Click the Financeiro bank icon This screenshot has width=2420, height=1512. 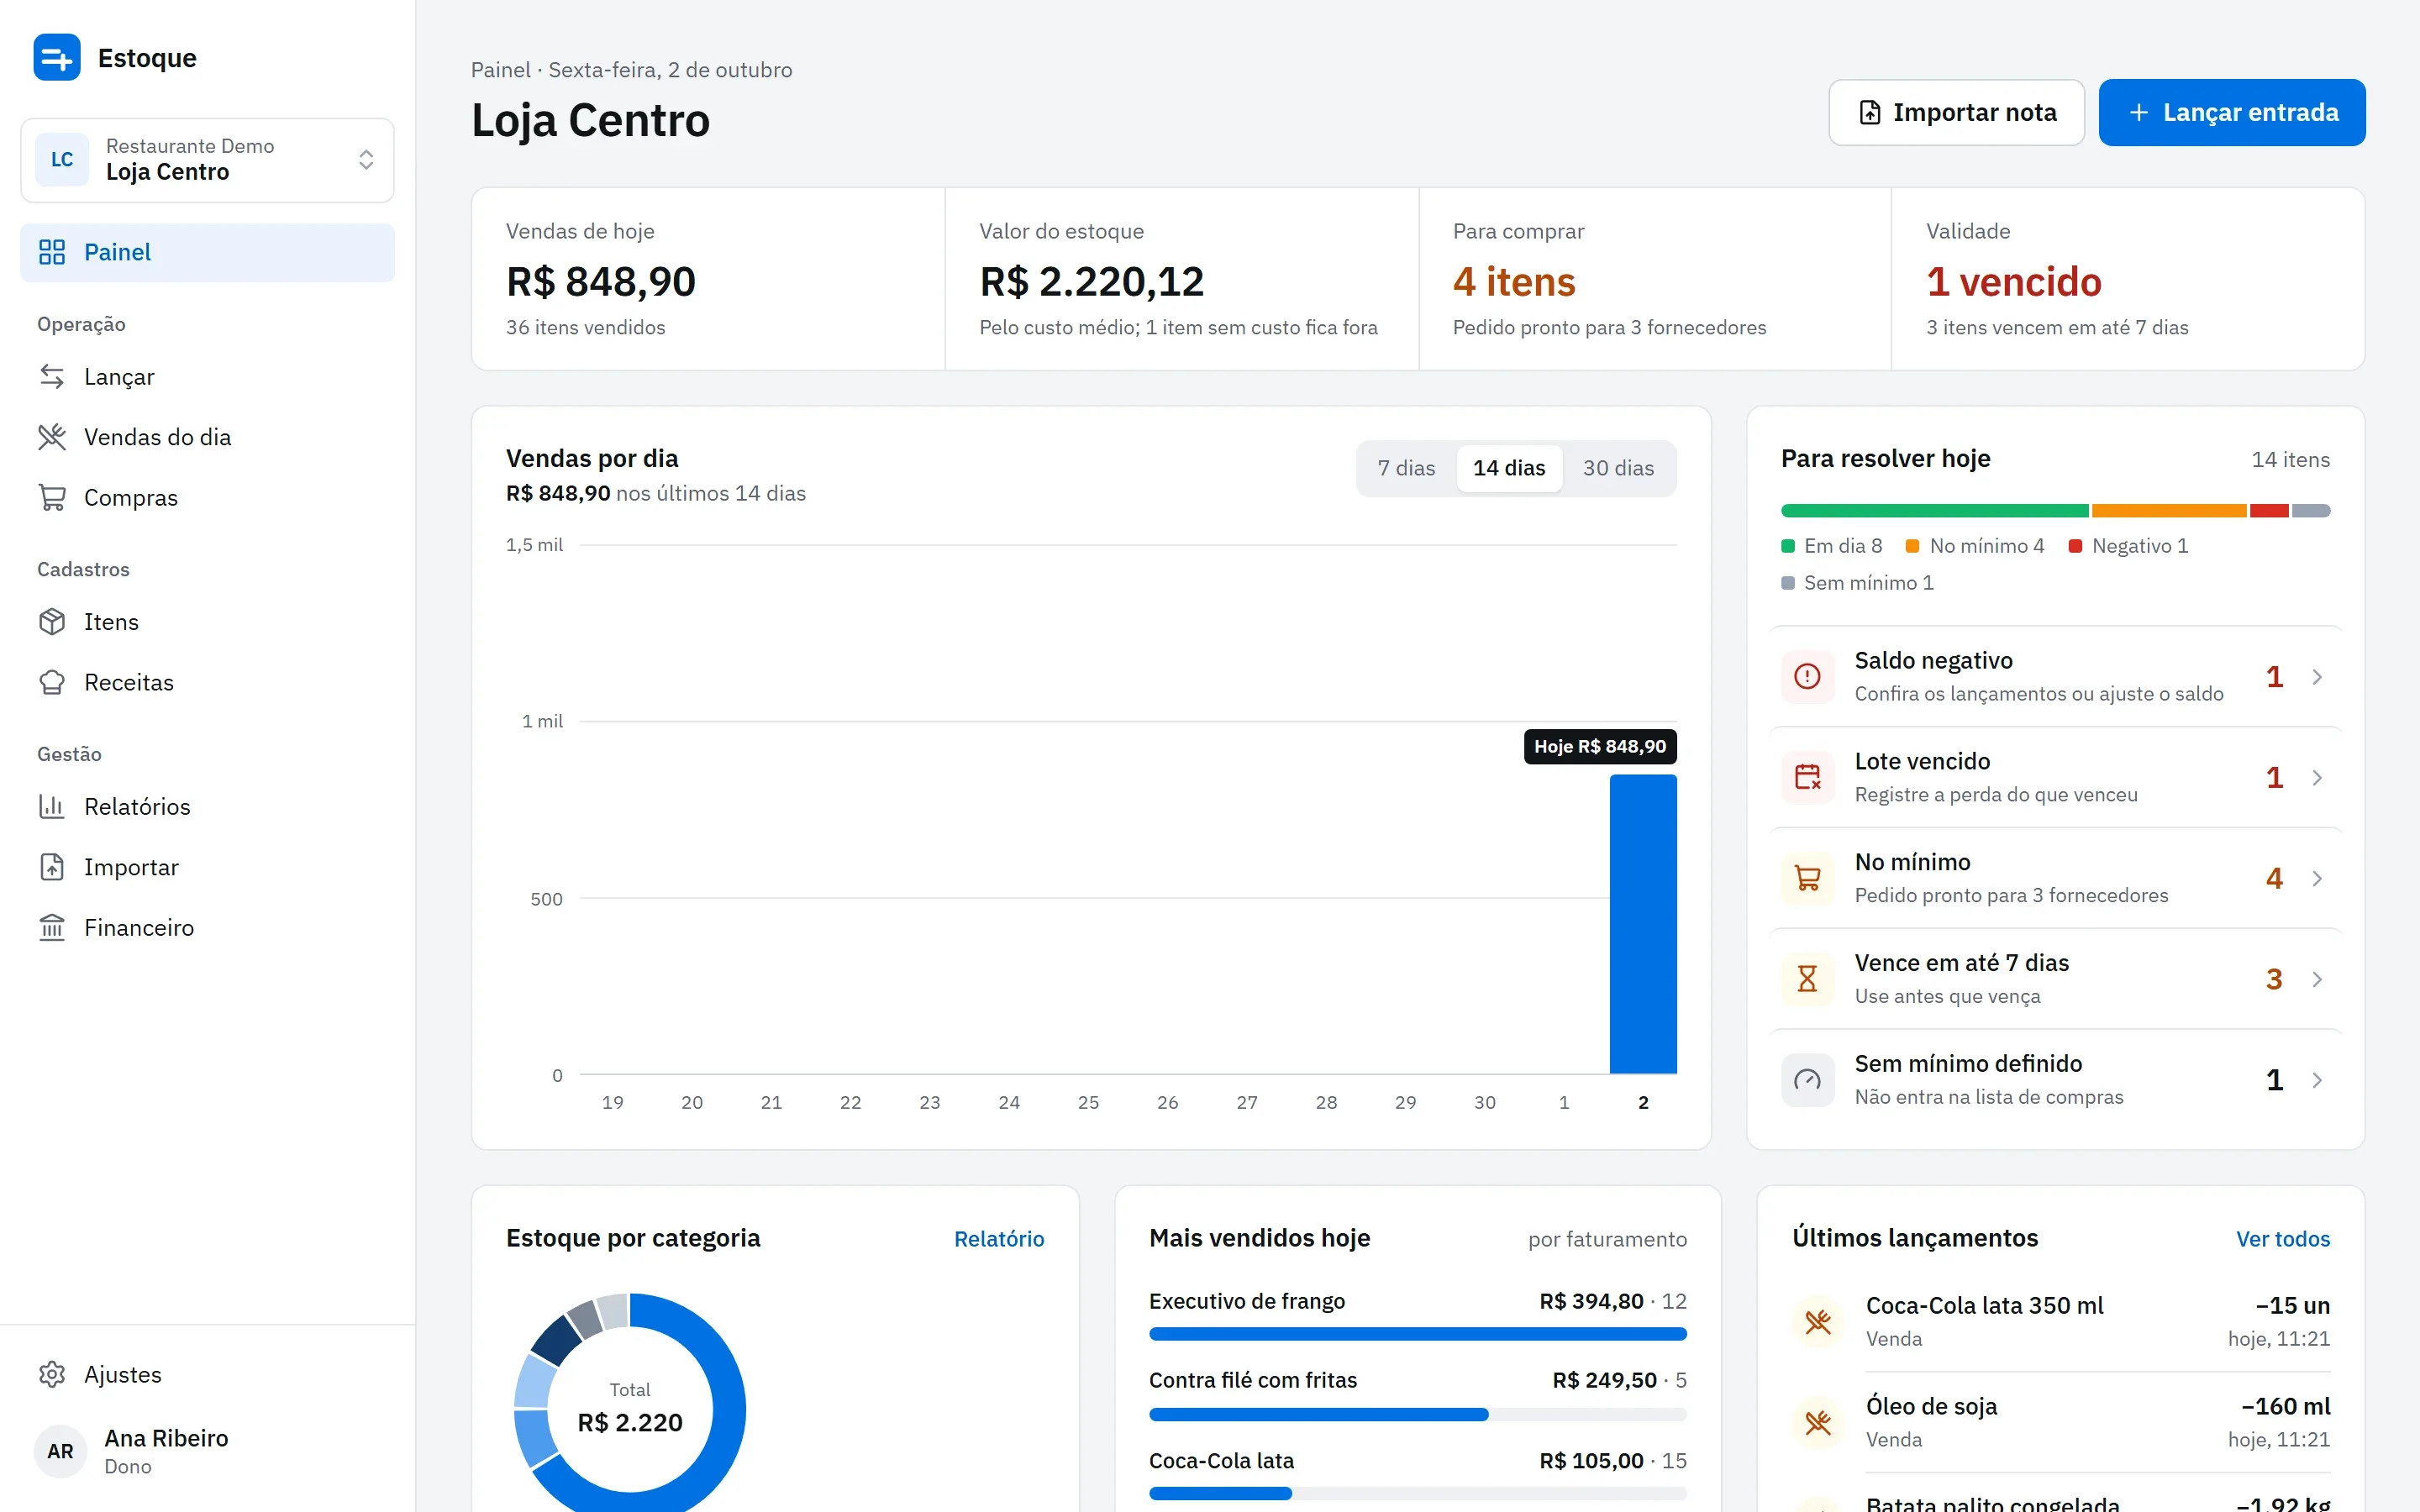pos(52,927)
